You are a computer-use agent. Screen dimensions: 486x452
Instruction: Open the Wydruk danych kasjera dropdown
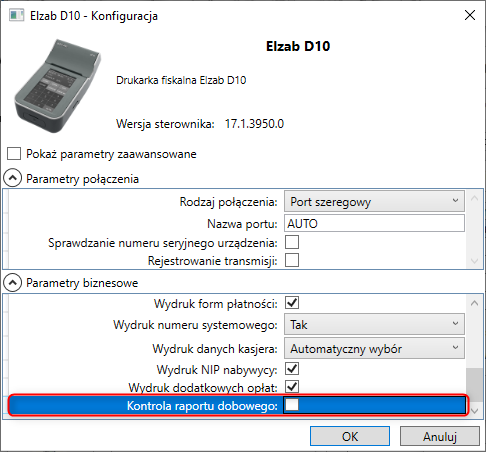[x=374, y=348]
